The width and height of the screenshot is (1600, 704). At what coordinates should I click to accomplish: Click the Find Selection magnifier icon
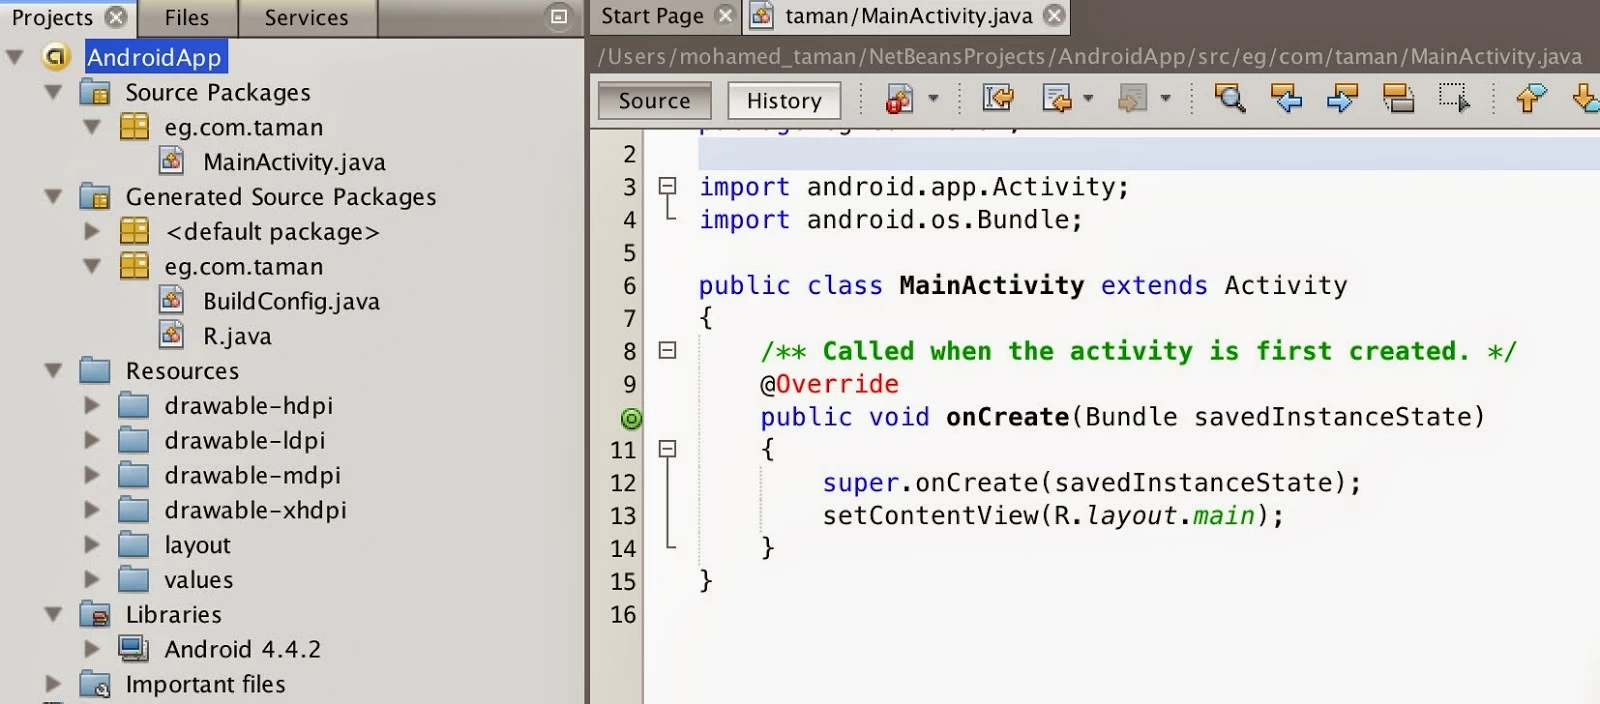click(x=1229, y=98)
